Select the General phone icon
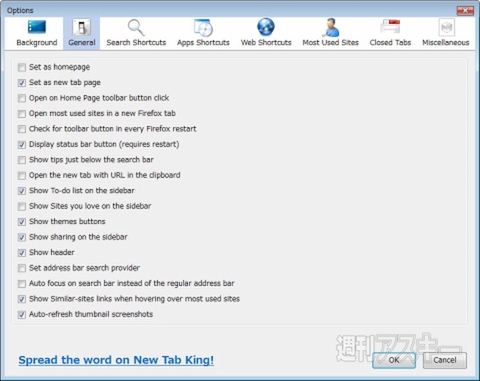Screen dimensions: 480x381 pos(82,27)
